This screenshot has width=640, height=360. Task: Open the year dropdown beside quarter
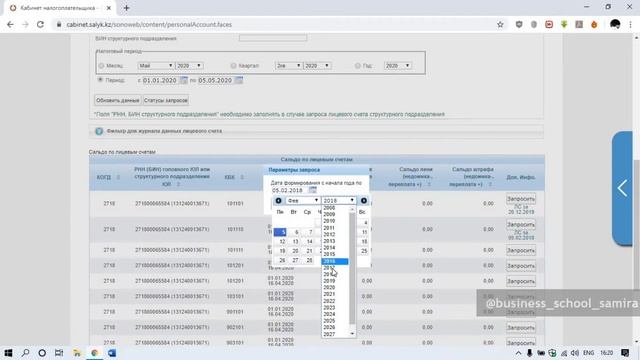click(x=317, y=66)
